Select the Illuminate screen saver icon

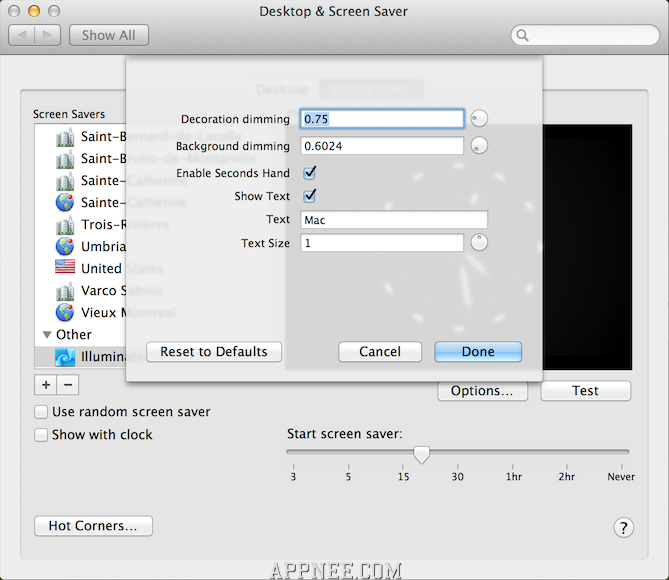coord(65,357)
